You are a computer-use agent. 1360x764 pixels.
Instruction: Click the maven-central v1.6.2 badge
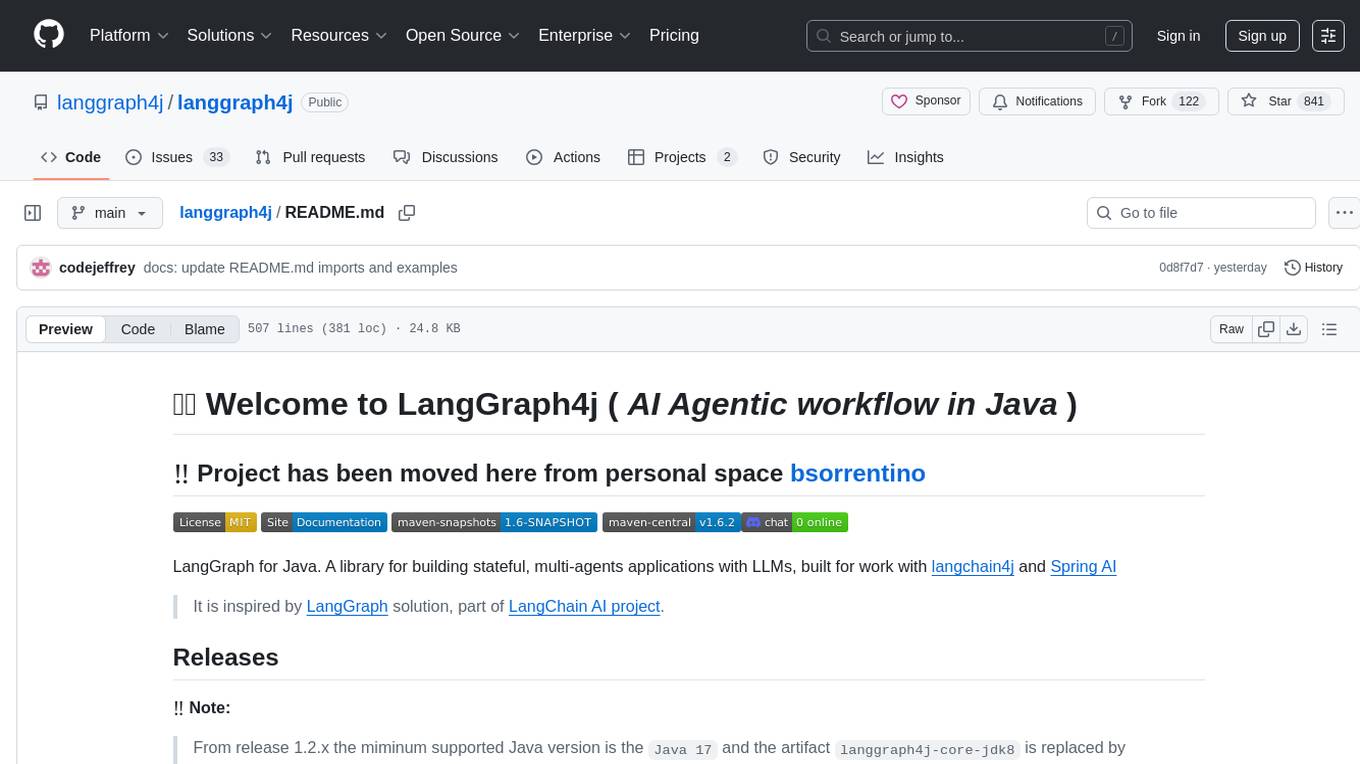[x=671, y=522]
